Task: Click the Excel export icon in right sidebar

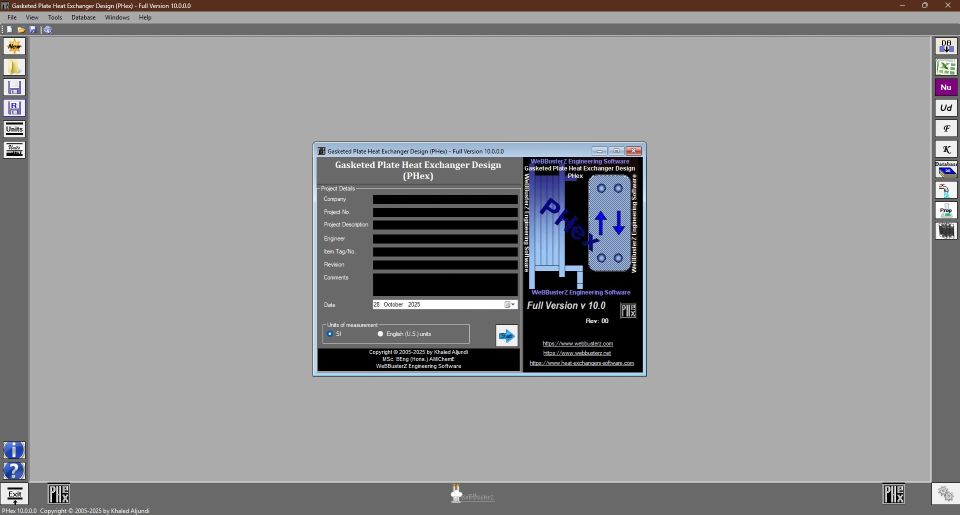Action: (x=946, y=67)
